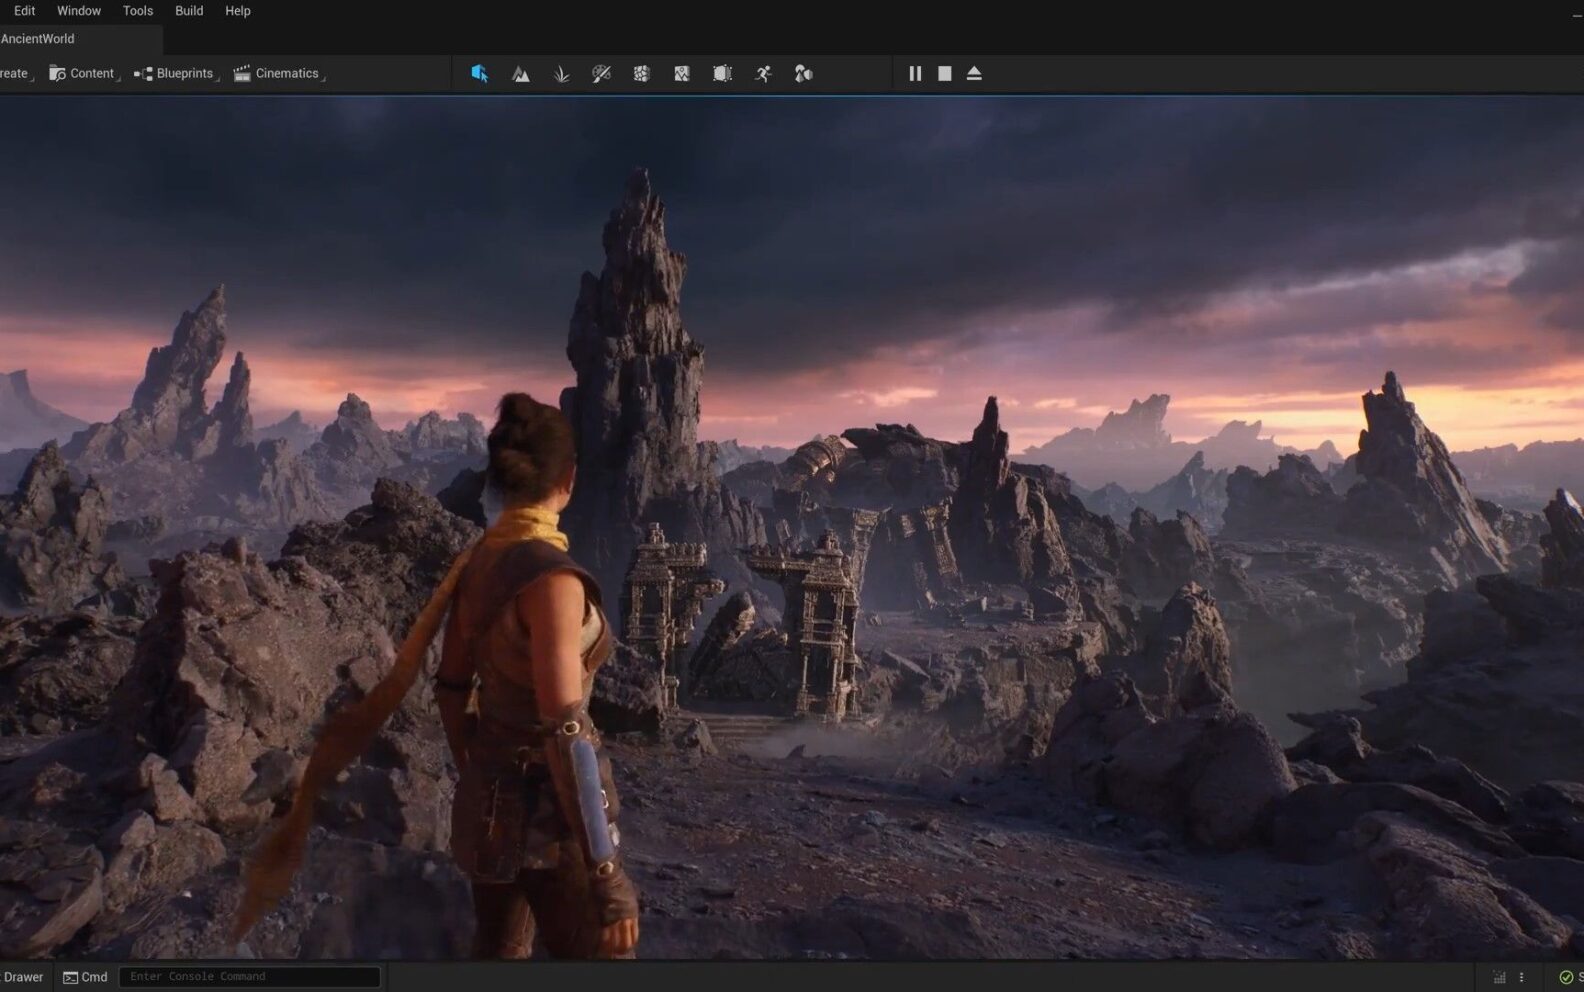Pause the running simulation
Image resolution: width=1584 pixels, height=992 pixels.
tap(914, 74)
